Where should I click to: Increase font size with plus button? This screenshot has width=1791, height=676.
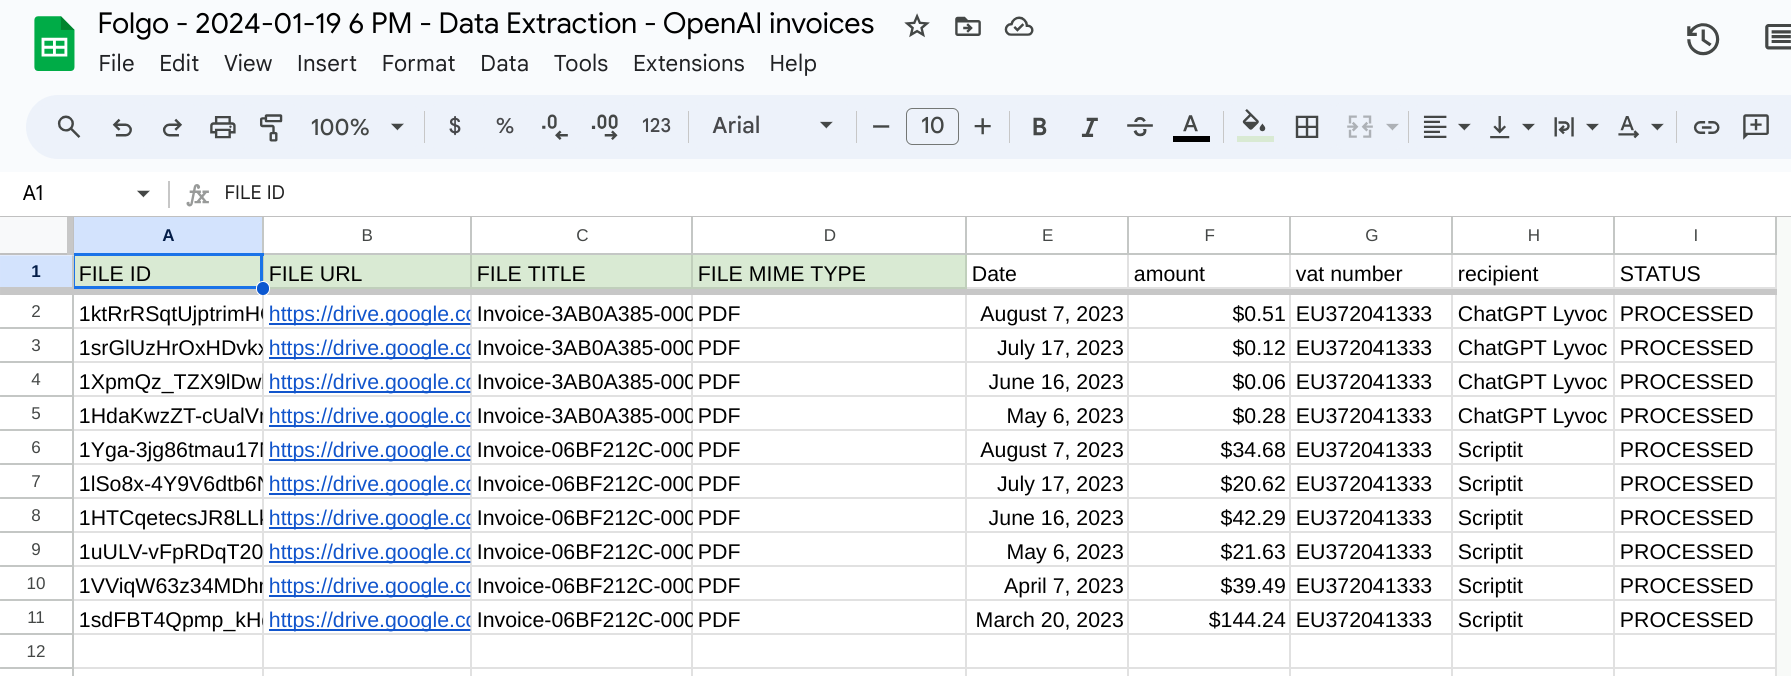tap(983, 126)
